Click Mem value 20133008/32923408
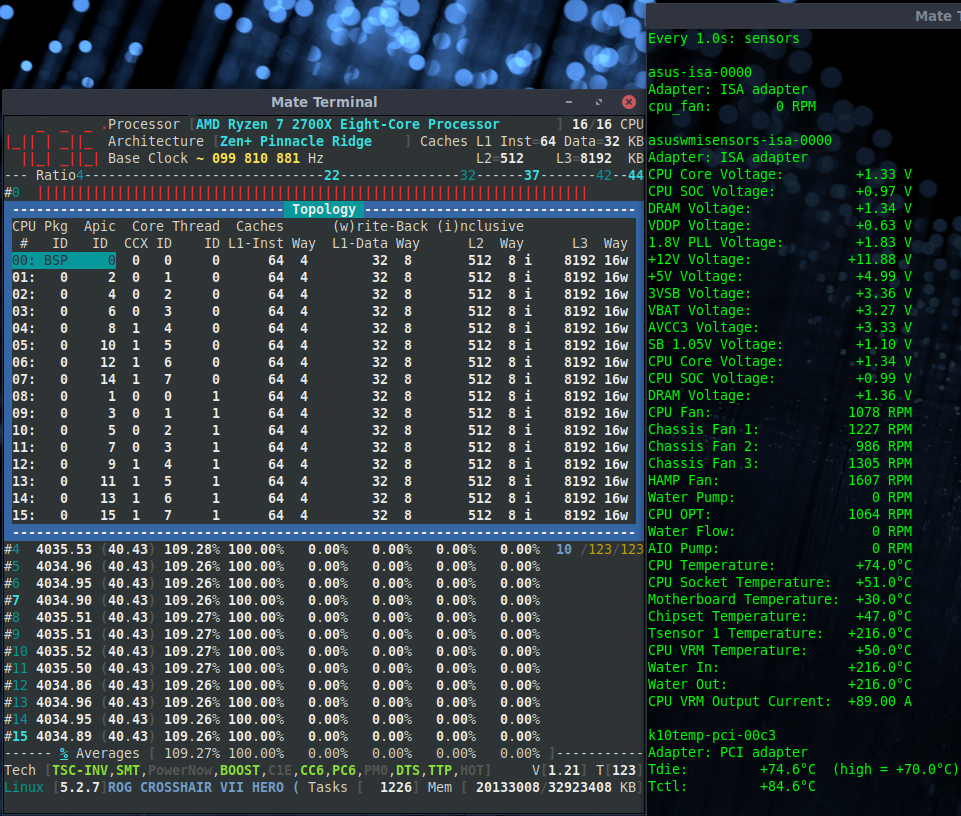The image size is (961, 816). coord(544,788)
